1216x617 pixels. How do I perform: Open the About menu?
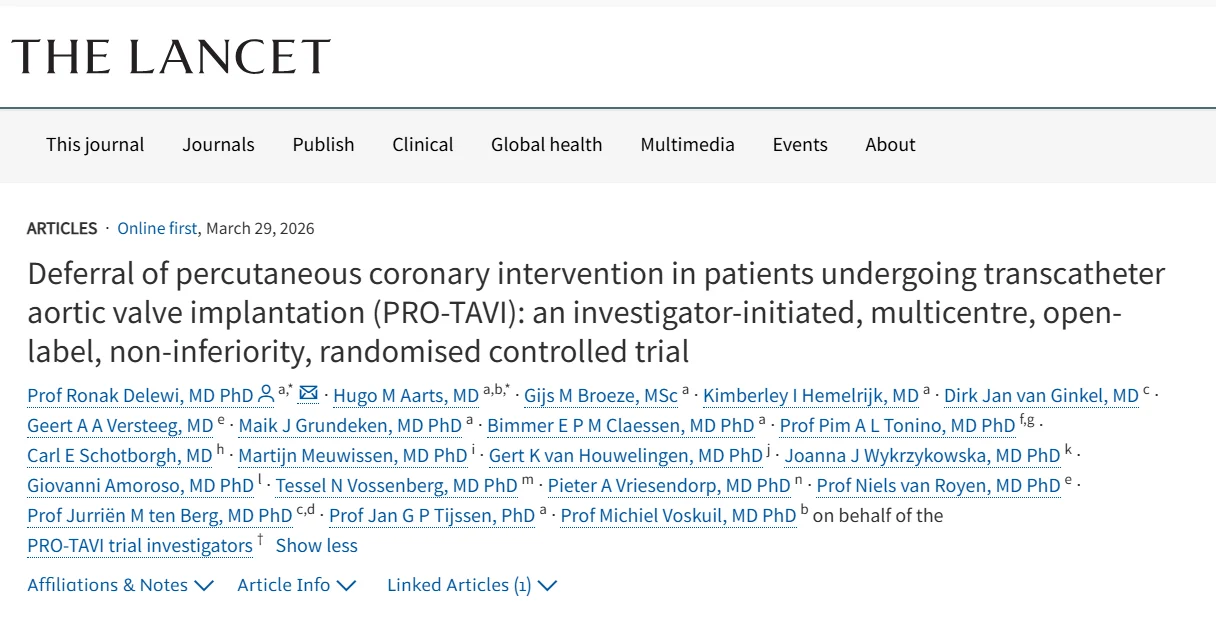(889, 145)
